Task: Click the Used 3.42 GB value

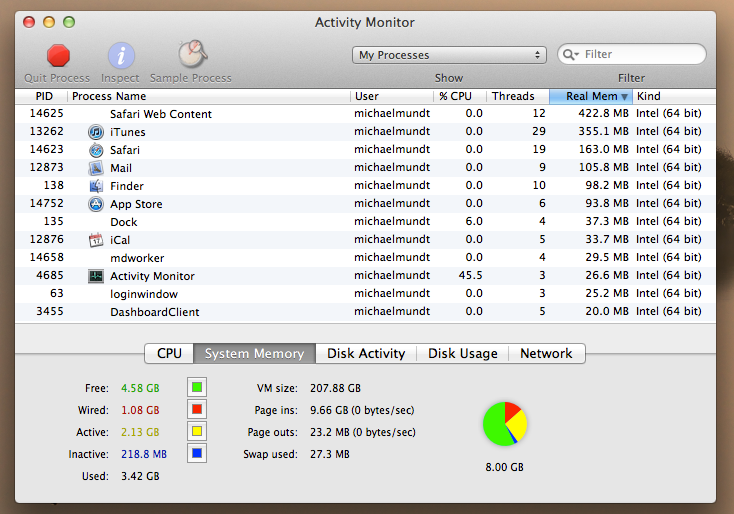Action: [140, 477]
